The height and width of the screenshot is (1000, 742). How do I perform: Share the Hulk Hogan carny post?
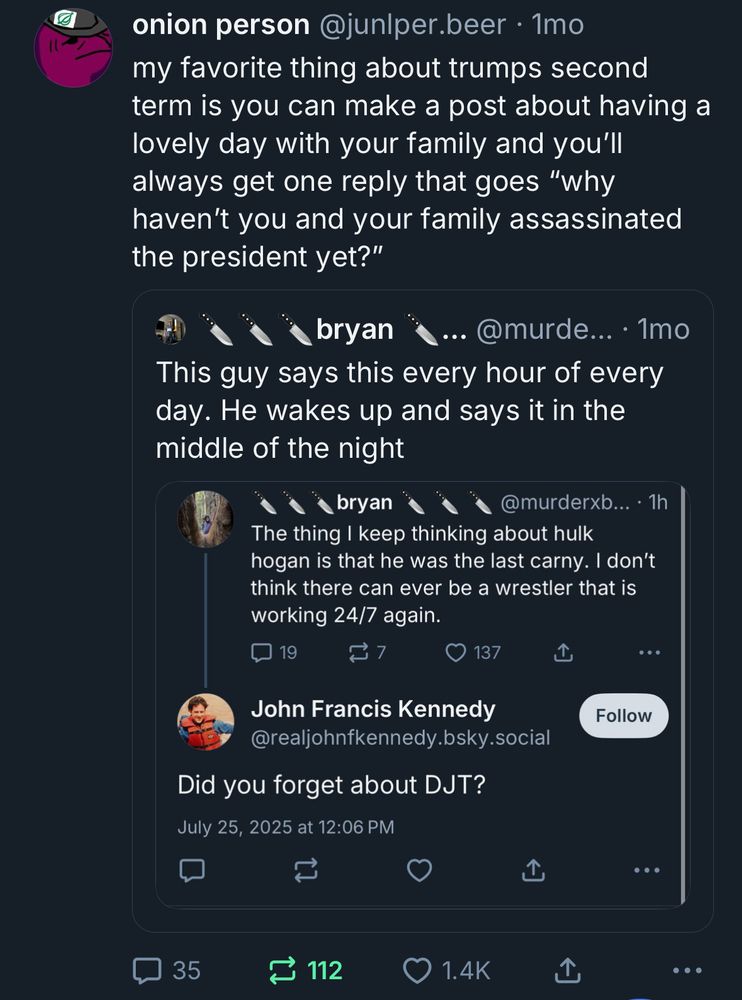click(562, 652)
